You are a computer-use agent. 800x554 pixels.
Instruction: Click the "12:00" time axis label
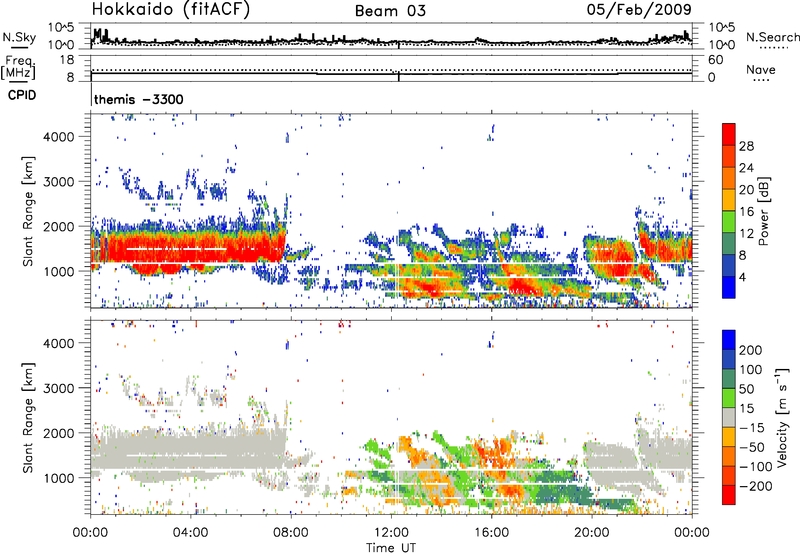click(x=391, y=533)
